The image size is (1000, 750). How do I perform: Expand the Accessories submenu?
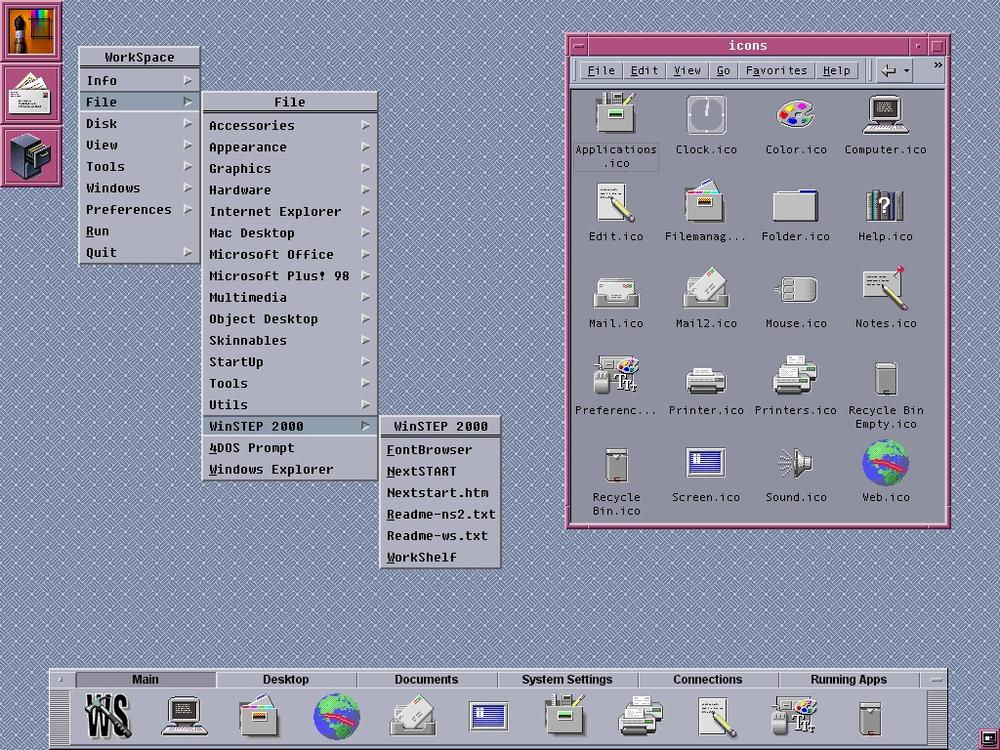coord(290,126)
